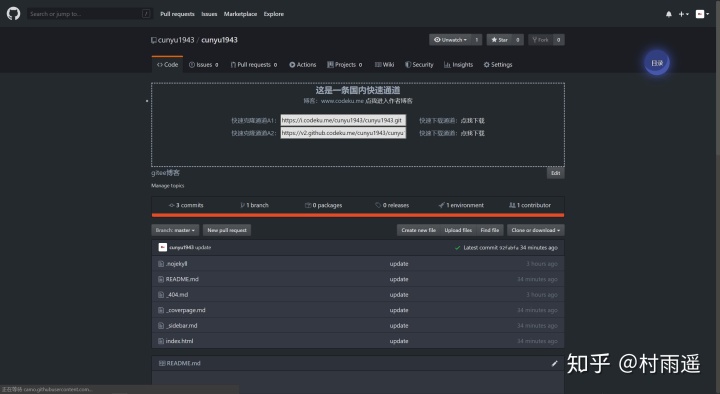Go to Issues in top navigation

click(x=209, y=14)
